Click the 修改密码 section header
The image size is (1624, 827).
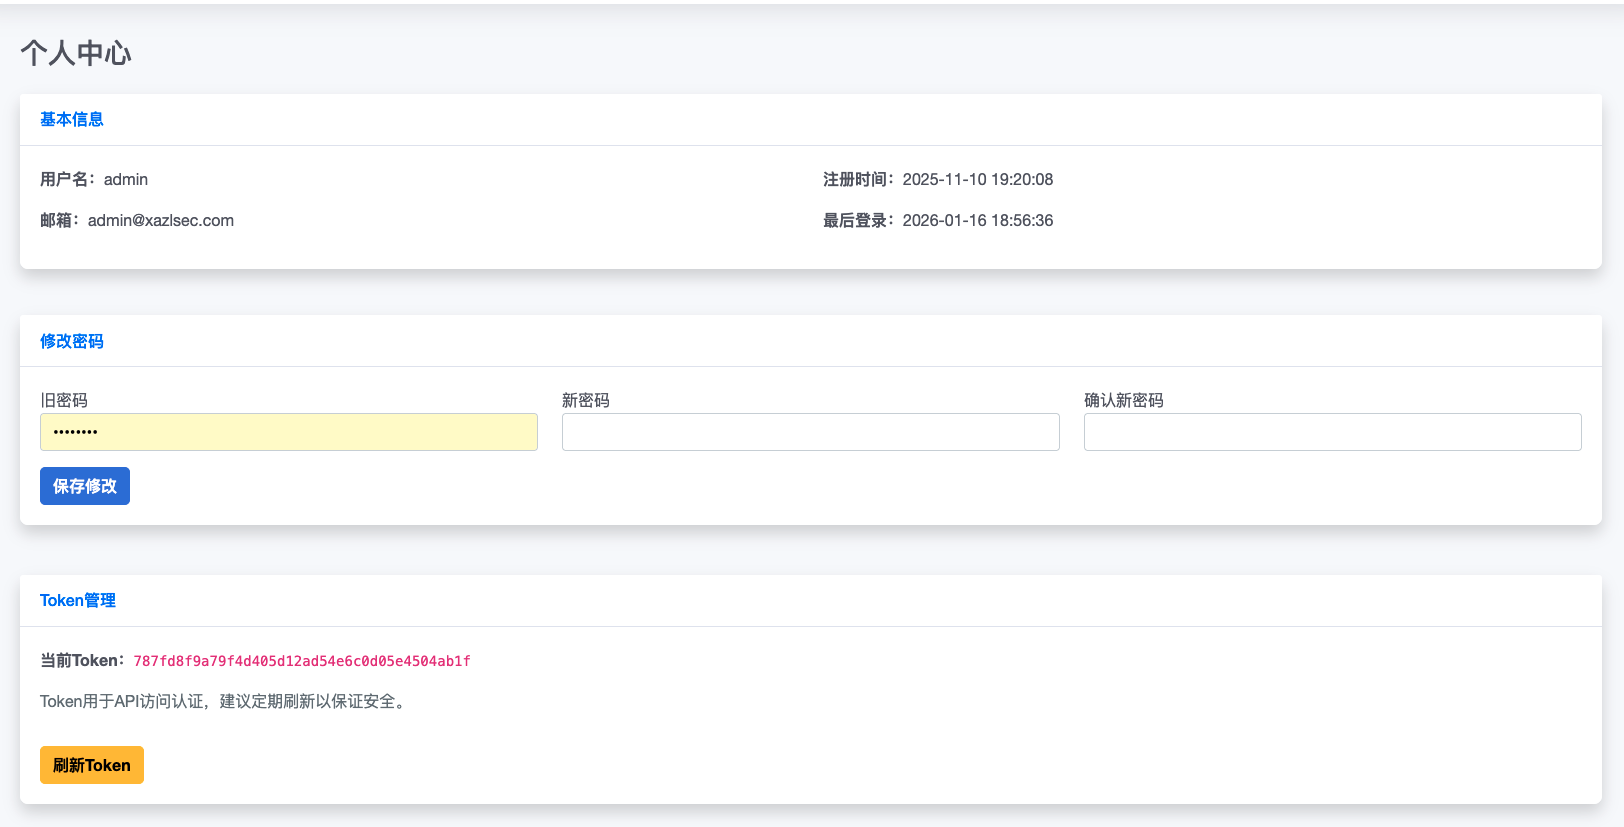72,341
